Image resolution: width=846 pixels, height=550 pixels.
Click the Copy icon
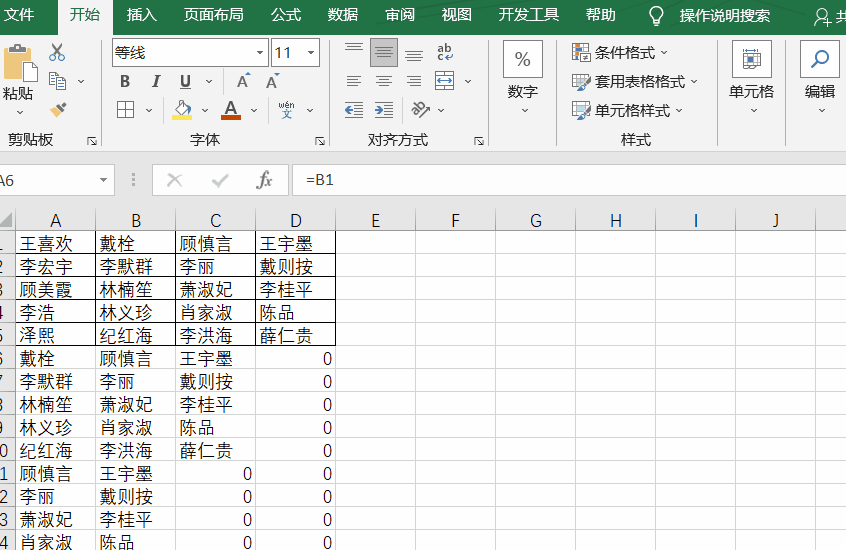pos(57,81)
